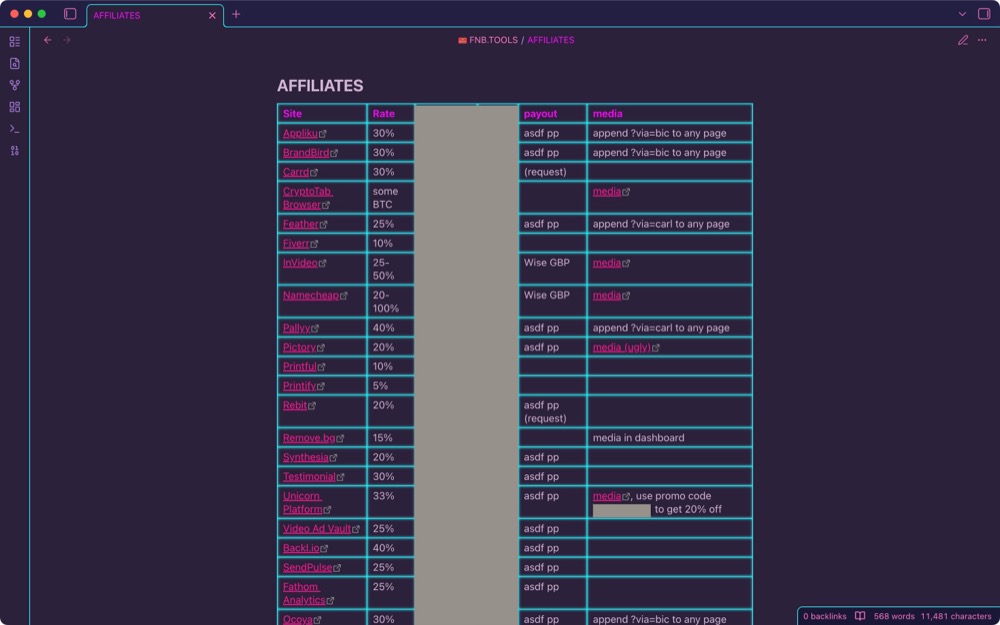Open media link in CryptoTab Browser row

point(607,191)
